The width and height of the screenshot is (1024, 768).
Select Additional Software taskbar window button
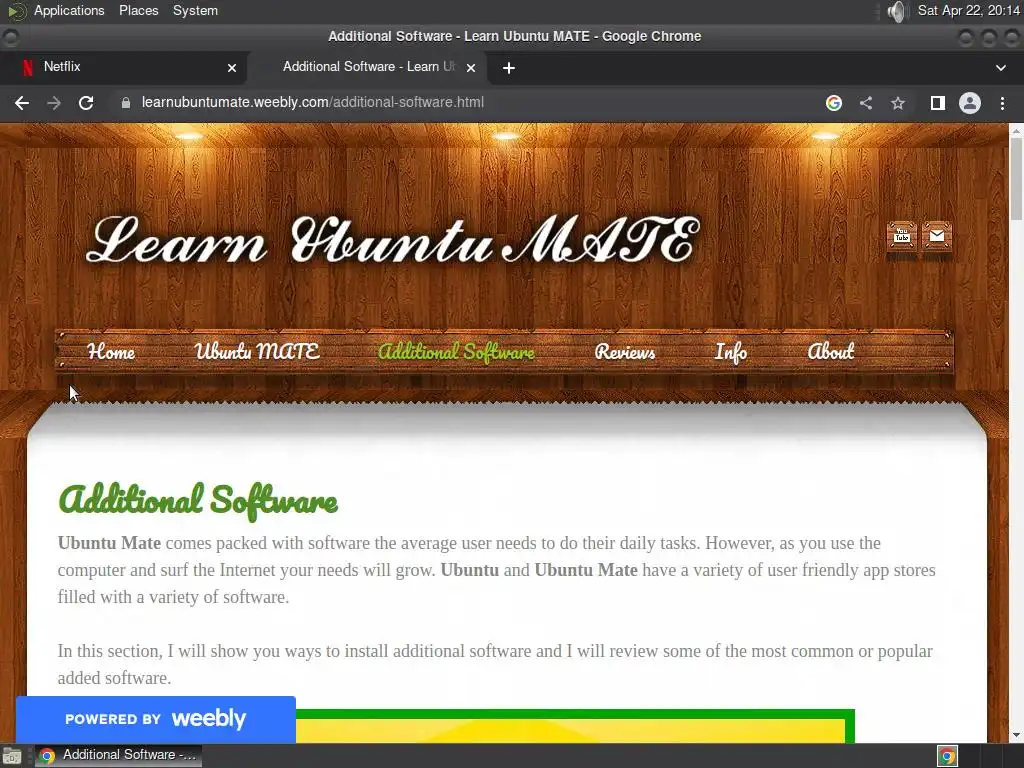pos(117,756)
